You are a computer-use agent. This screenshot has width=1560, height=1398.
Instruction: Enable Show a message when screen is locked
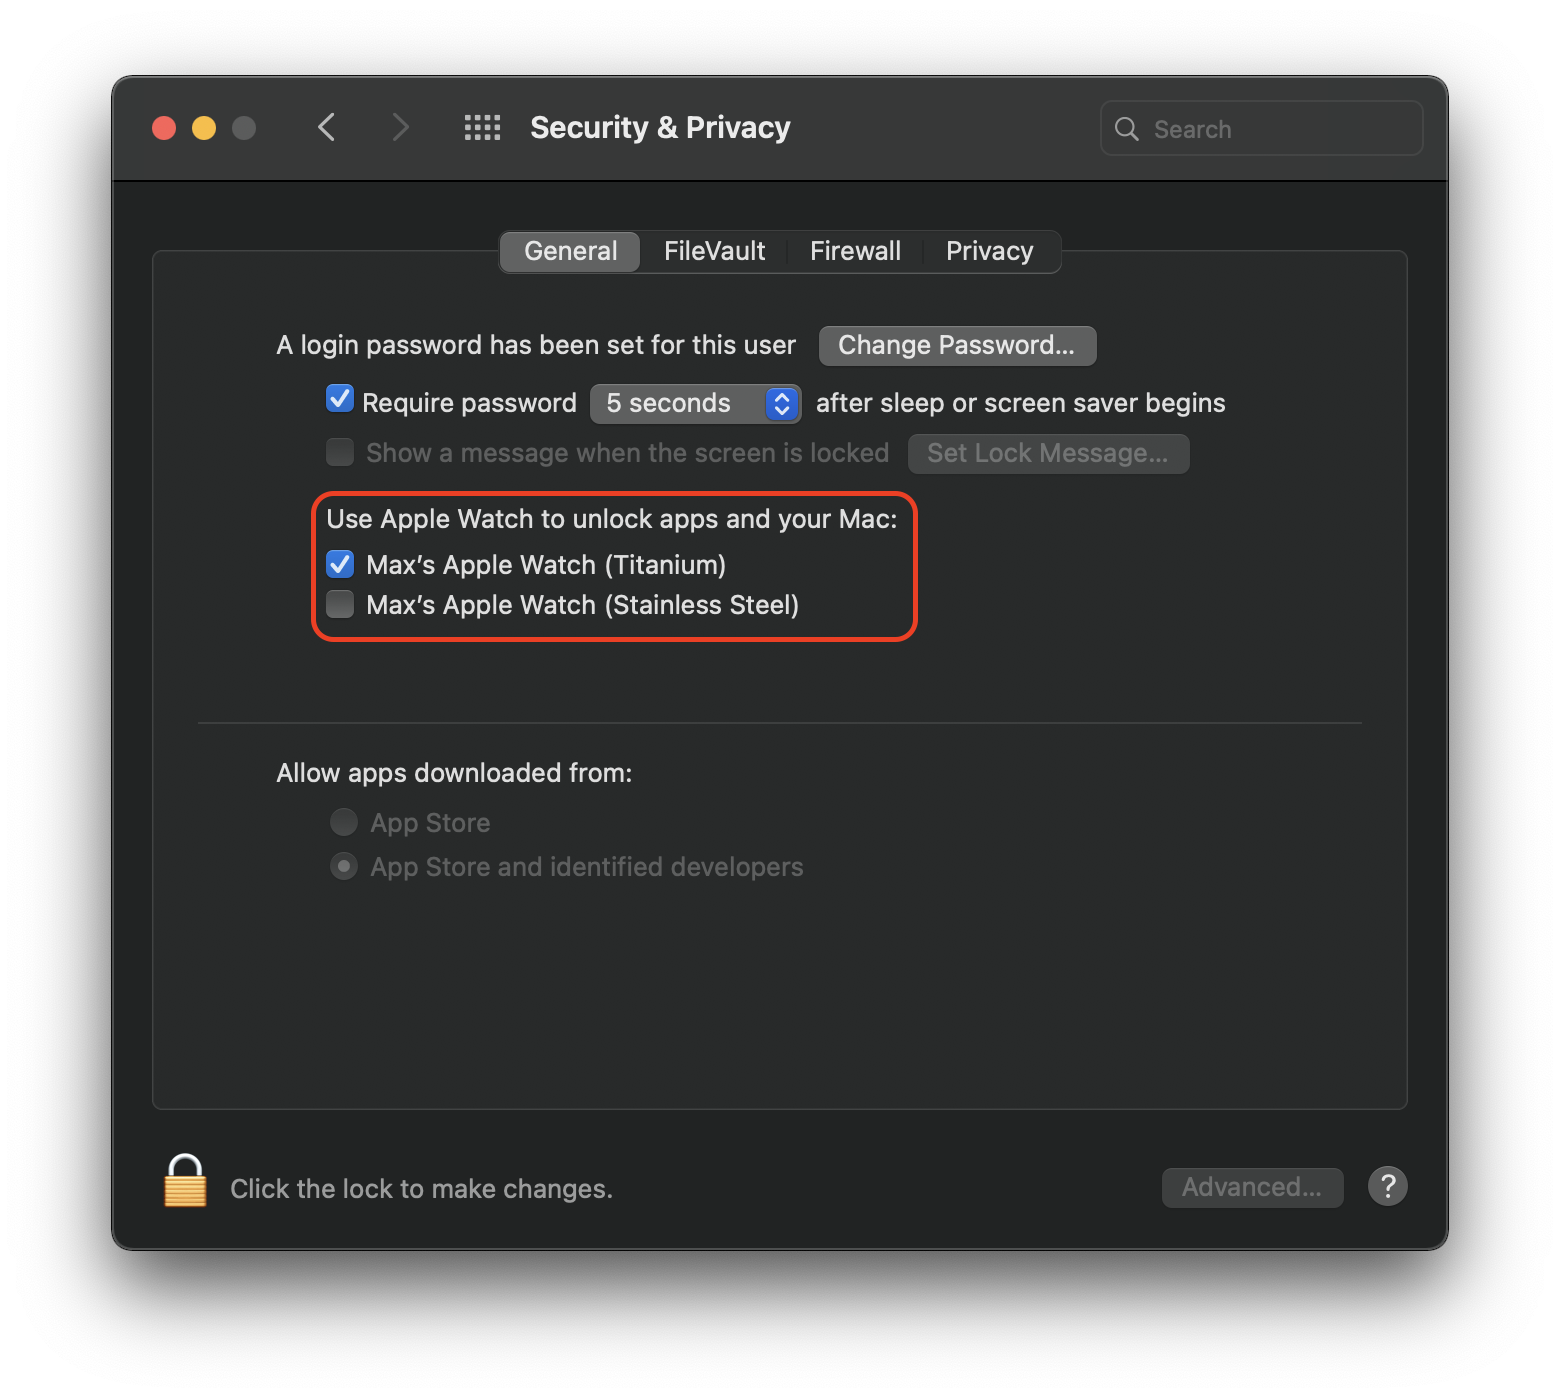point(339,452)
